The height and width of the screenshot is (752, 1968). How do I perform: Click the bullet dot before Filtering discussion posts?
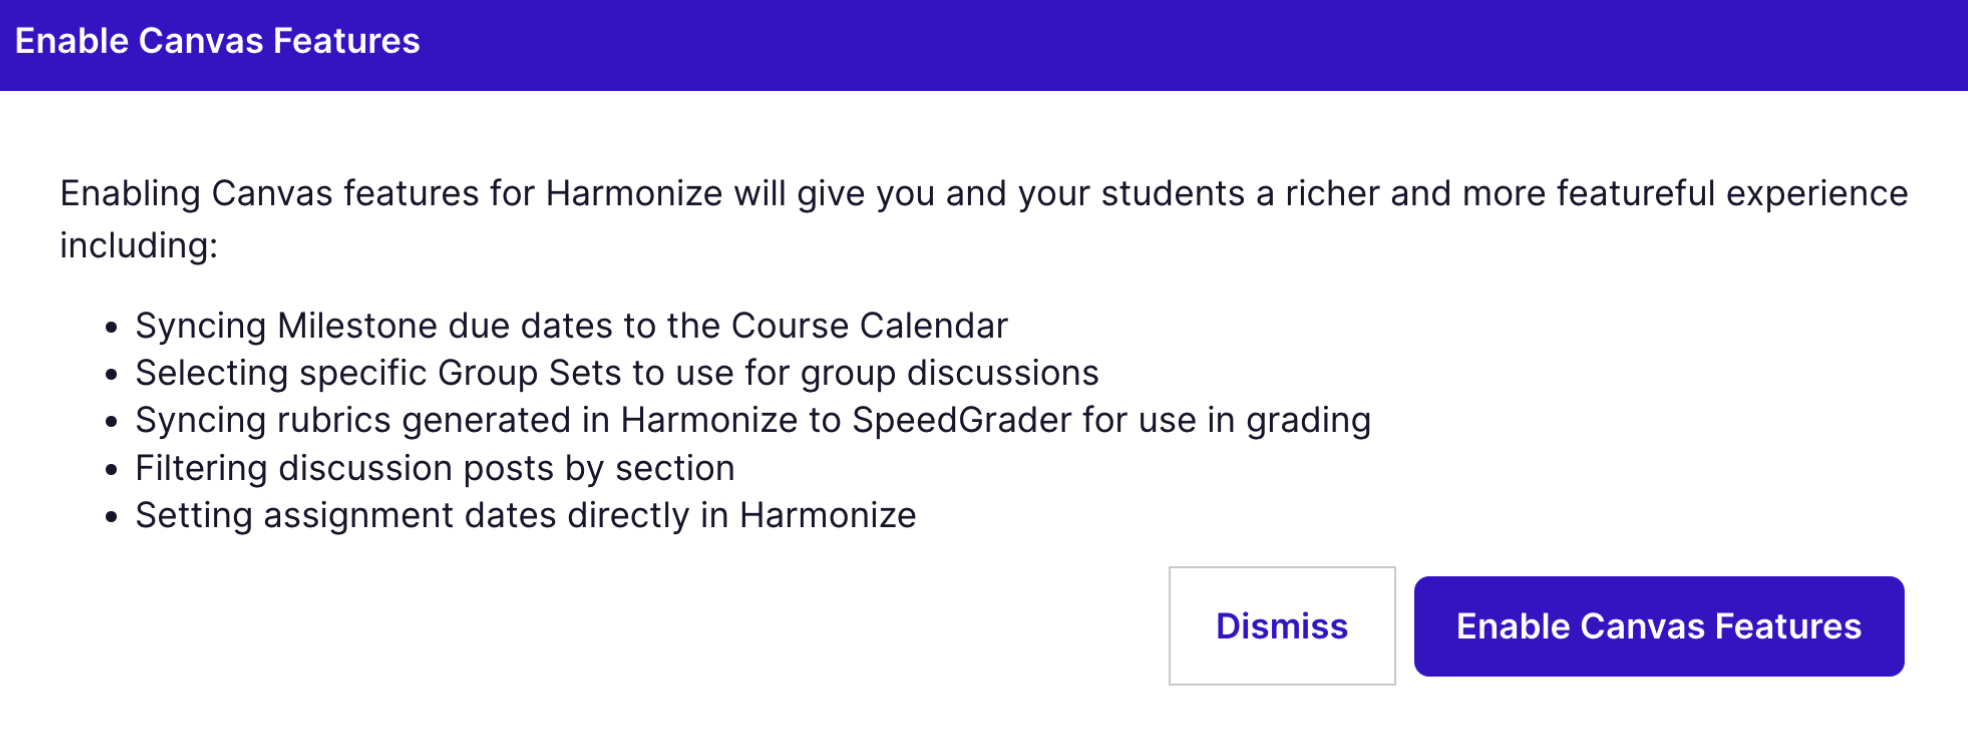111,469
